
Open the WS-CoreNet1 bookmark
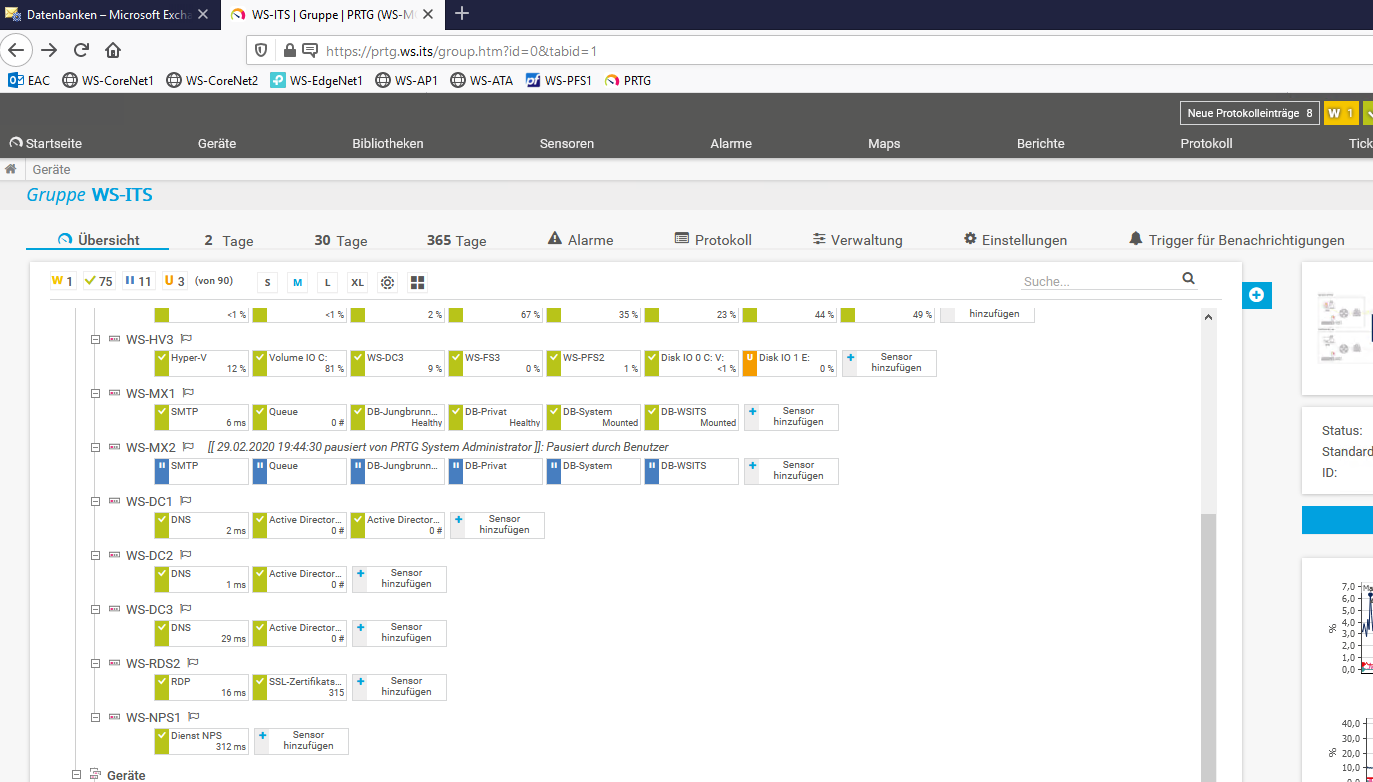pyautogui.click(x=108, y=80)
